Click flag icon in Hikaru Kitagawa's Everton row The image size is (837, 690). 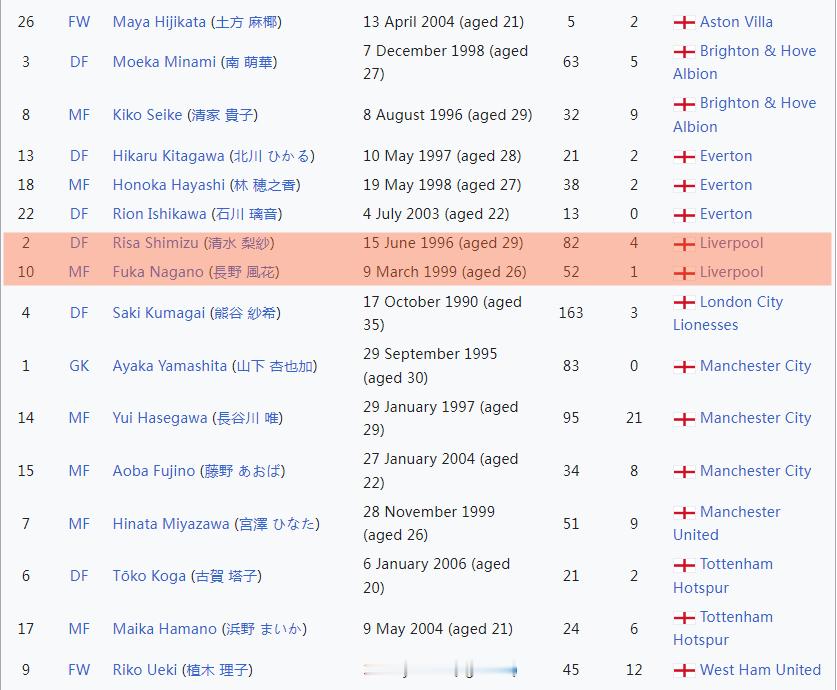click(684, 157)
